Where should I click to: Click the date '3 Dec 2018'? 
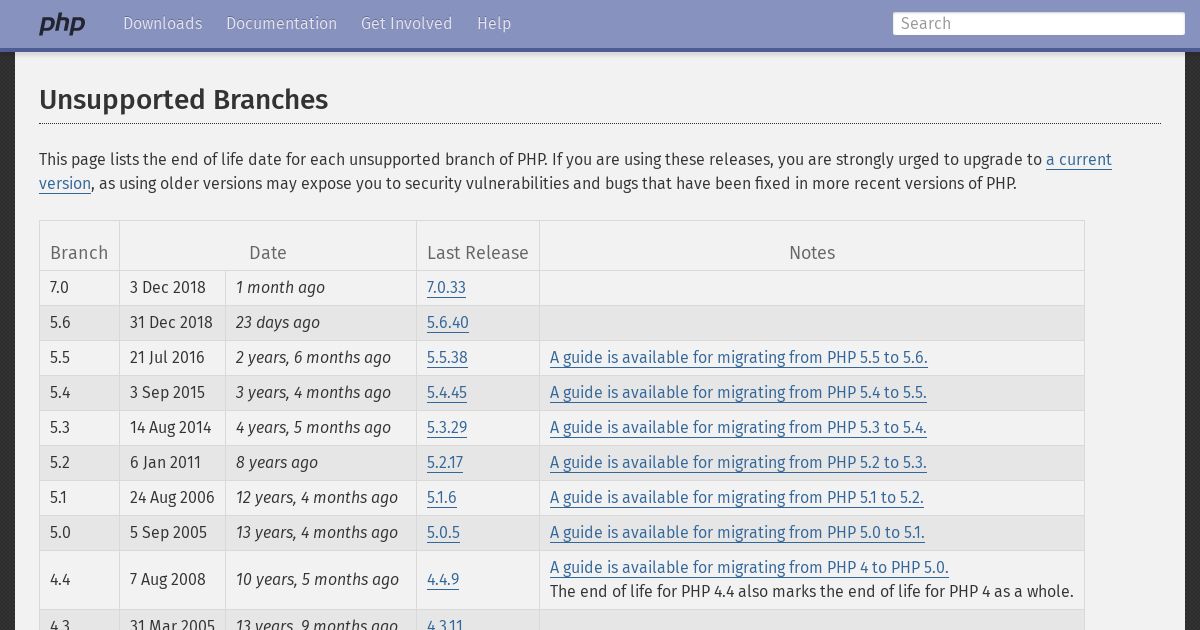tap(168, 288)
